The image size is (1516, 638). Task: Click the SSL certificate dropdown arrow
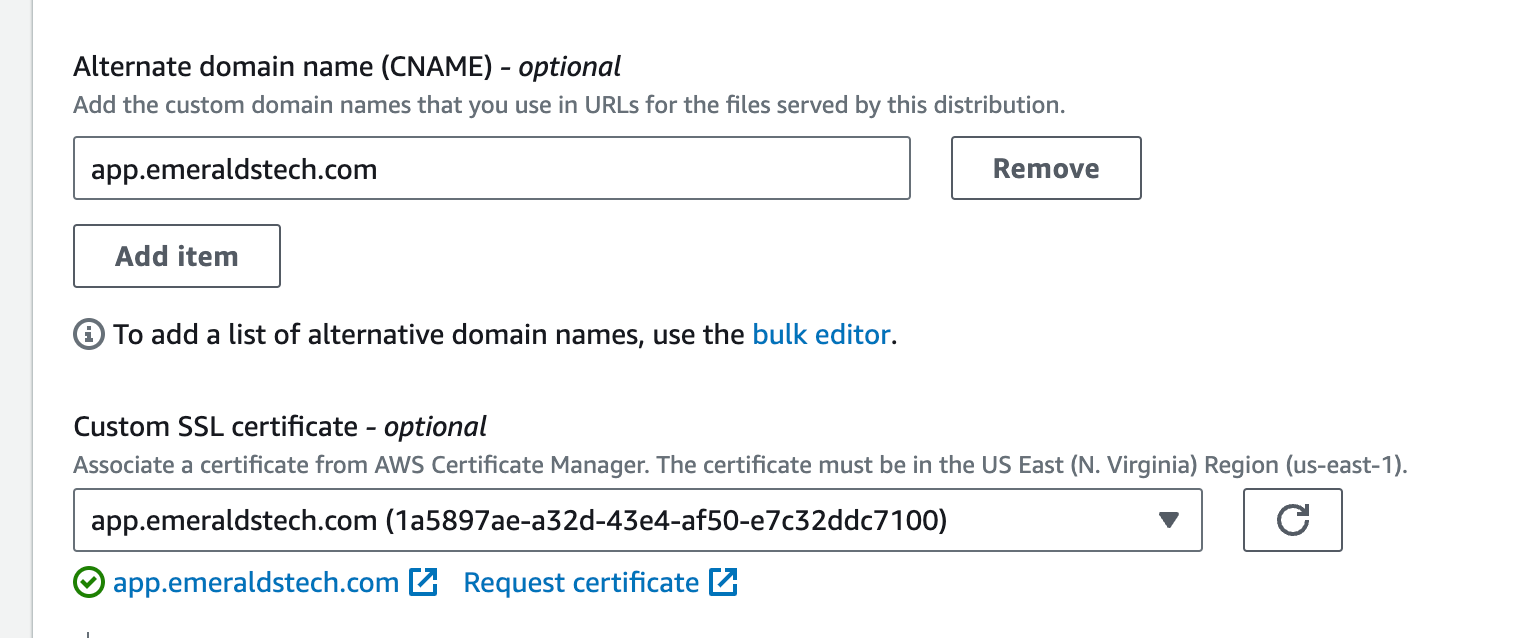click(1168, 520)
